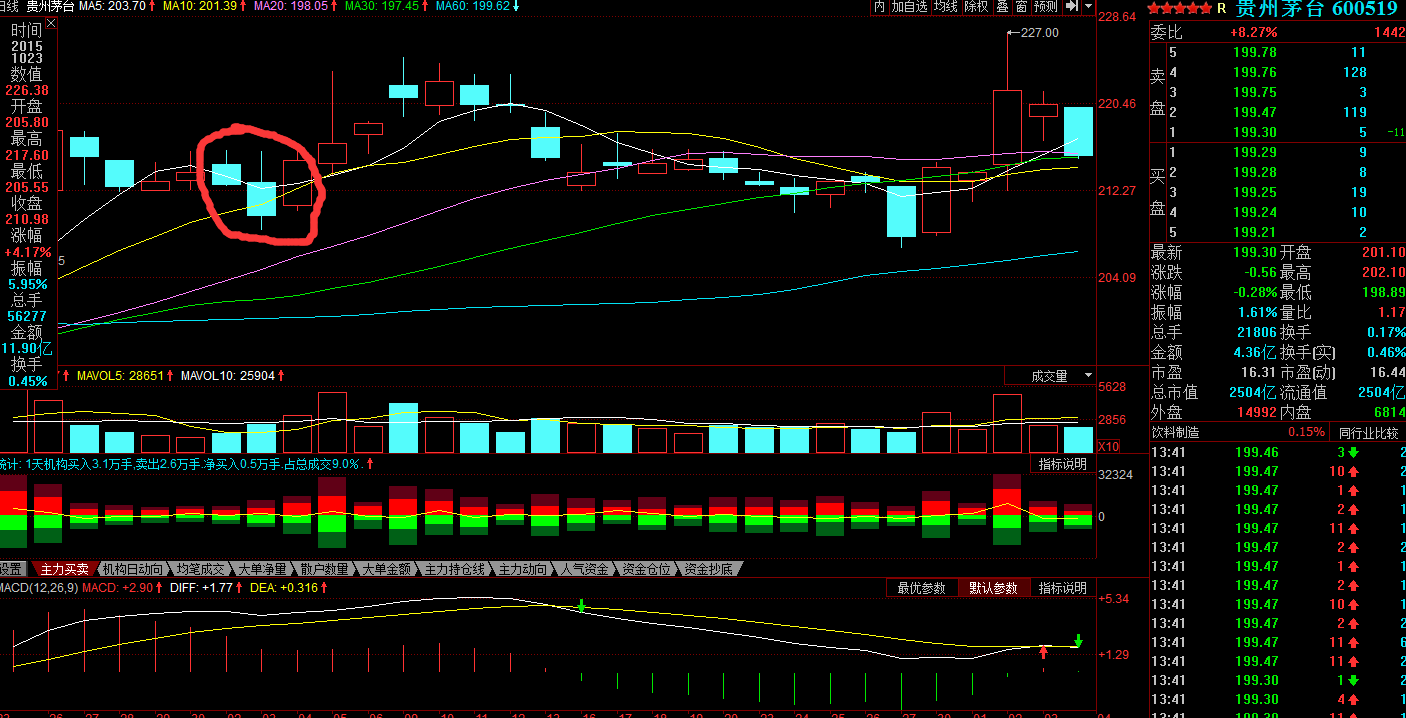Click the 金额 4.36亿 value
1406x718 pixels.
point(1255,352)
